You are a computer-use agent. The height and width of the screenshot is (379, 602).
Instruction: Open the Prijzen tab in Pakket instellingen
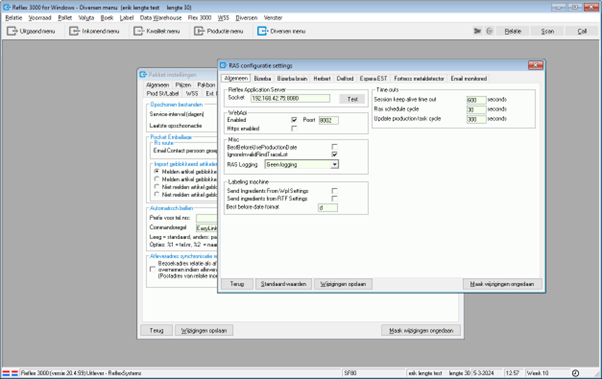pyautogui.click(x=183, y=85)
